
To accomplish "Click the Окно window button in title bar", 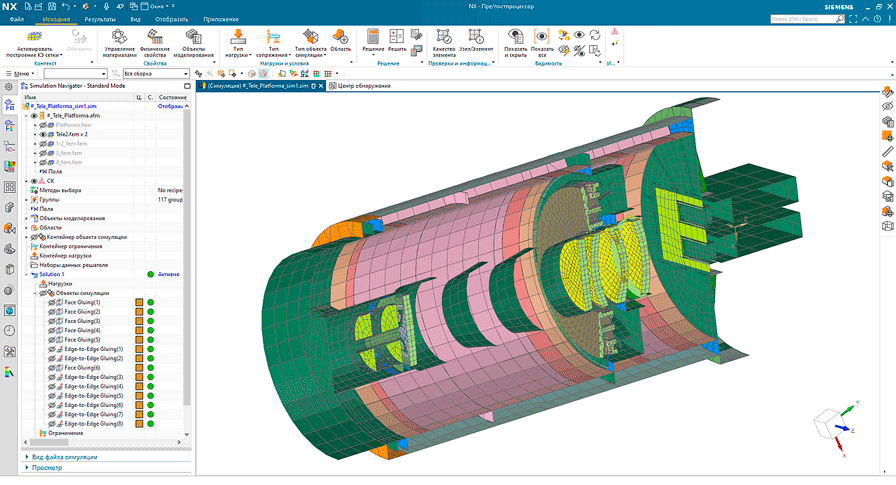I will pyautogui.click(x=154, y=6).
